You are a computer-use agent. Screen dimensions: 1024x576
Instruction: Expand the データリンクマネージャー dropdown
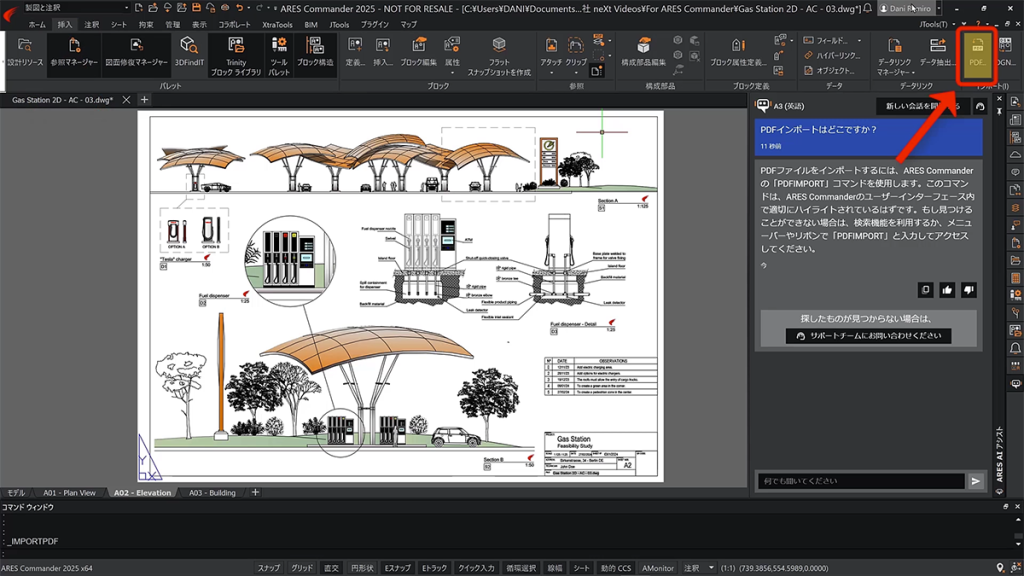coord(913,73)
